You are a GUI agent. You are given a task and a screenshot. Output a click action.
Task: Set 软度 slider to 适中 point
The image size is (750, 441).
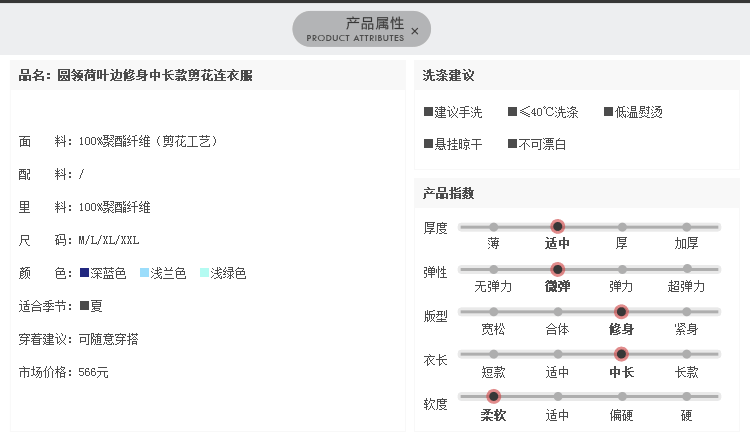click(x=558, y=397)
